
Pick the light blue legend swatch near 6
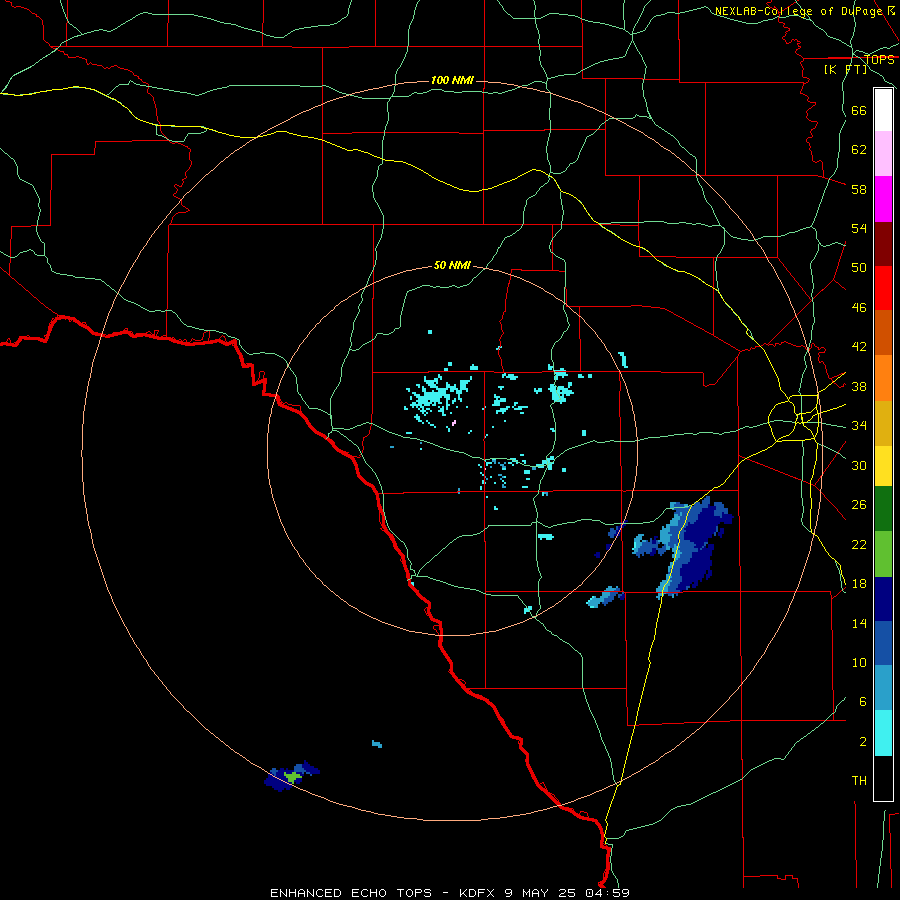[x=883, y=688]
